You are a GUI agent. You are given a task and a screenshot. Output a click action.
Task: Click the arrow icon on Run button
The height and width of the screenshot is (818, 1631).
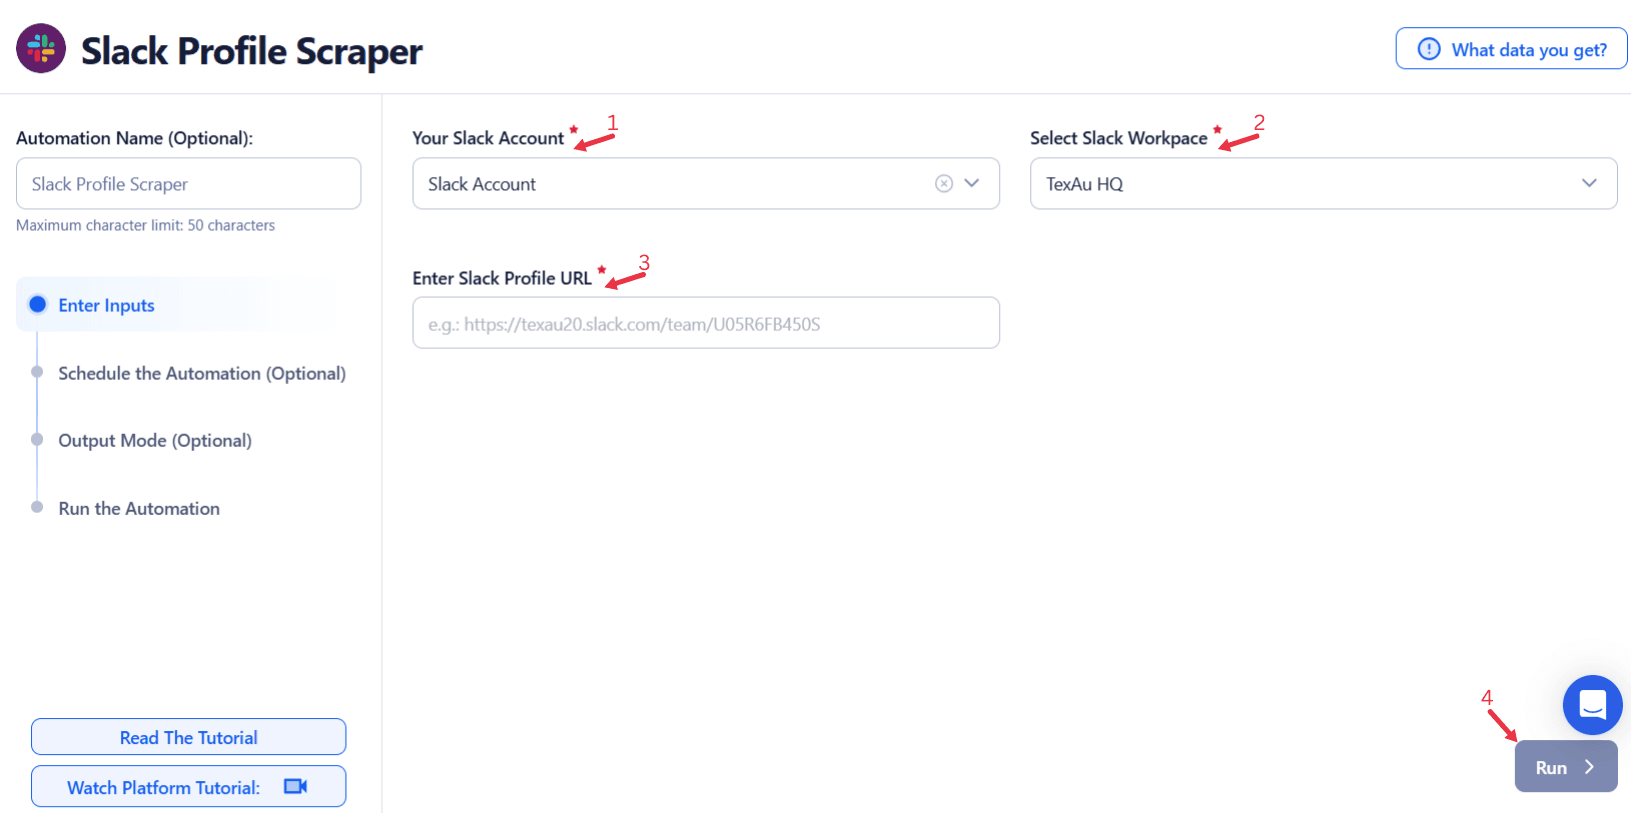(x=1589, y=767)
